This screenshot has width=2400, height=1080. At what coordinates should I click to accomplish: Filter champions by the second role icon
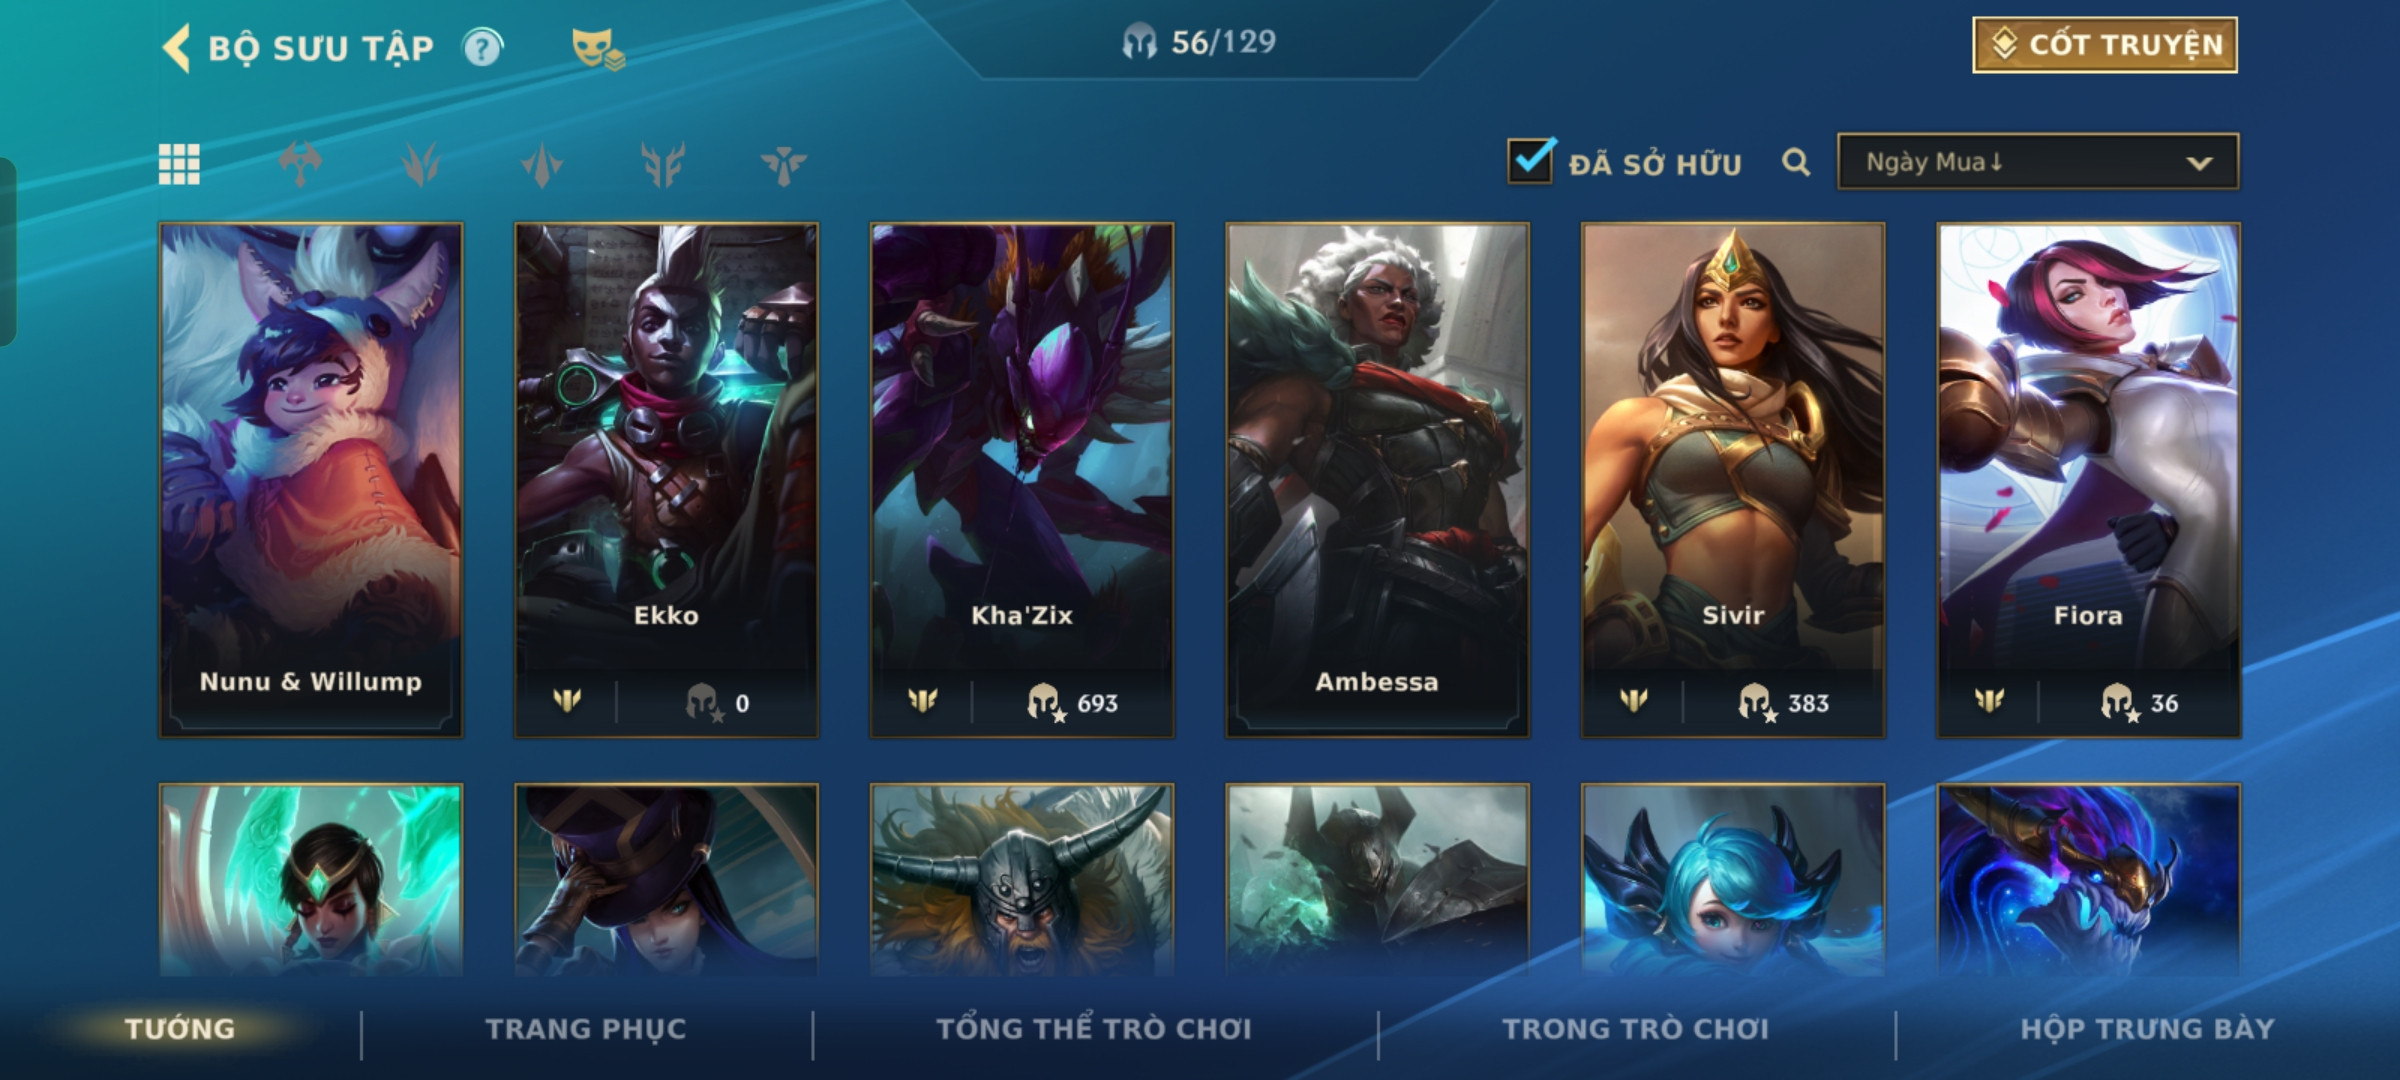(421, 165)
